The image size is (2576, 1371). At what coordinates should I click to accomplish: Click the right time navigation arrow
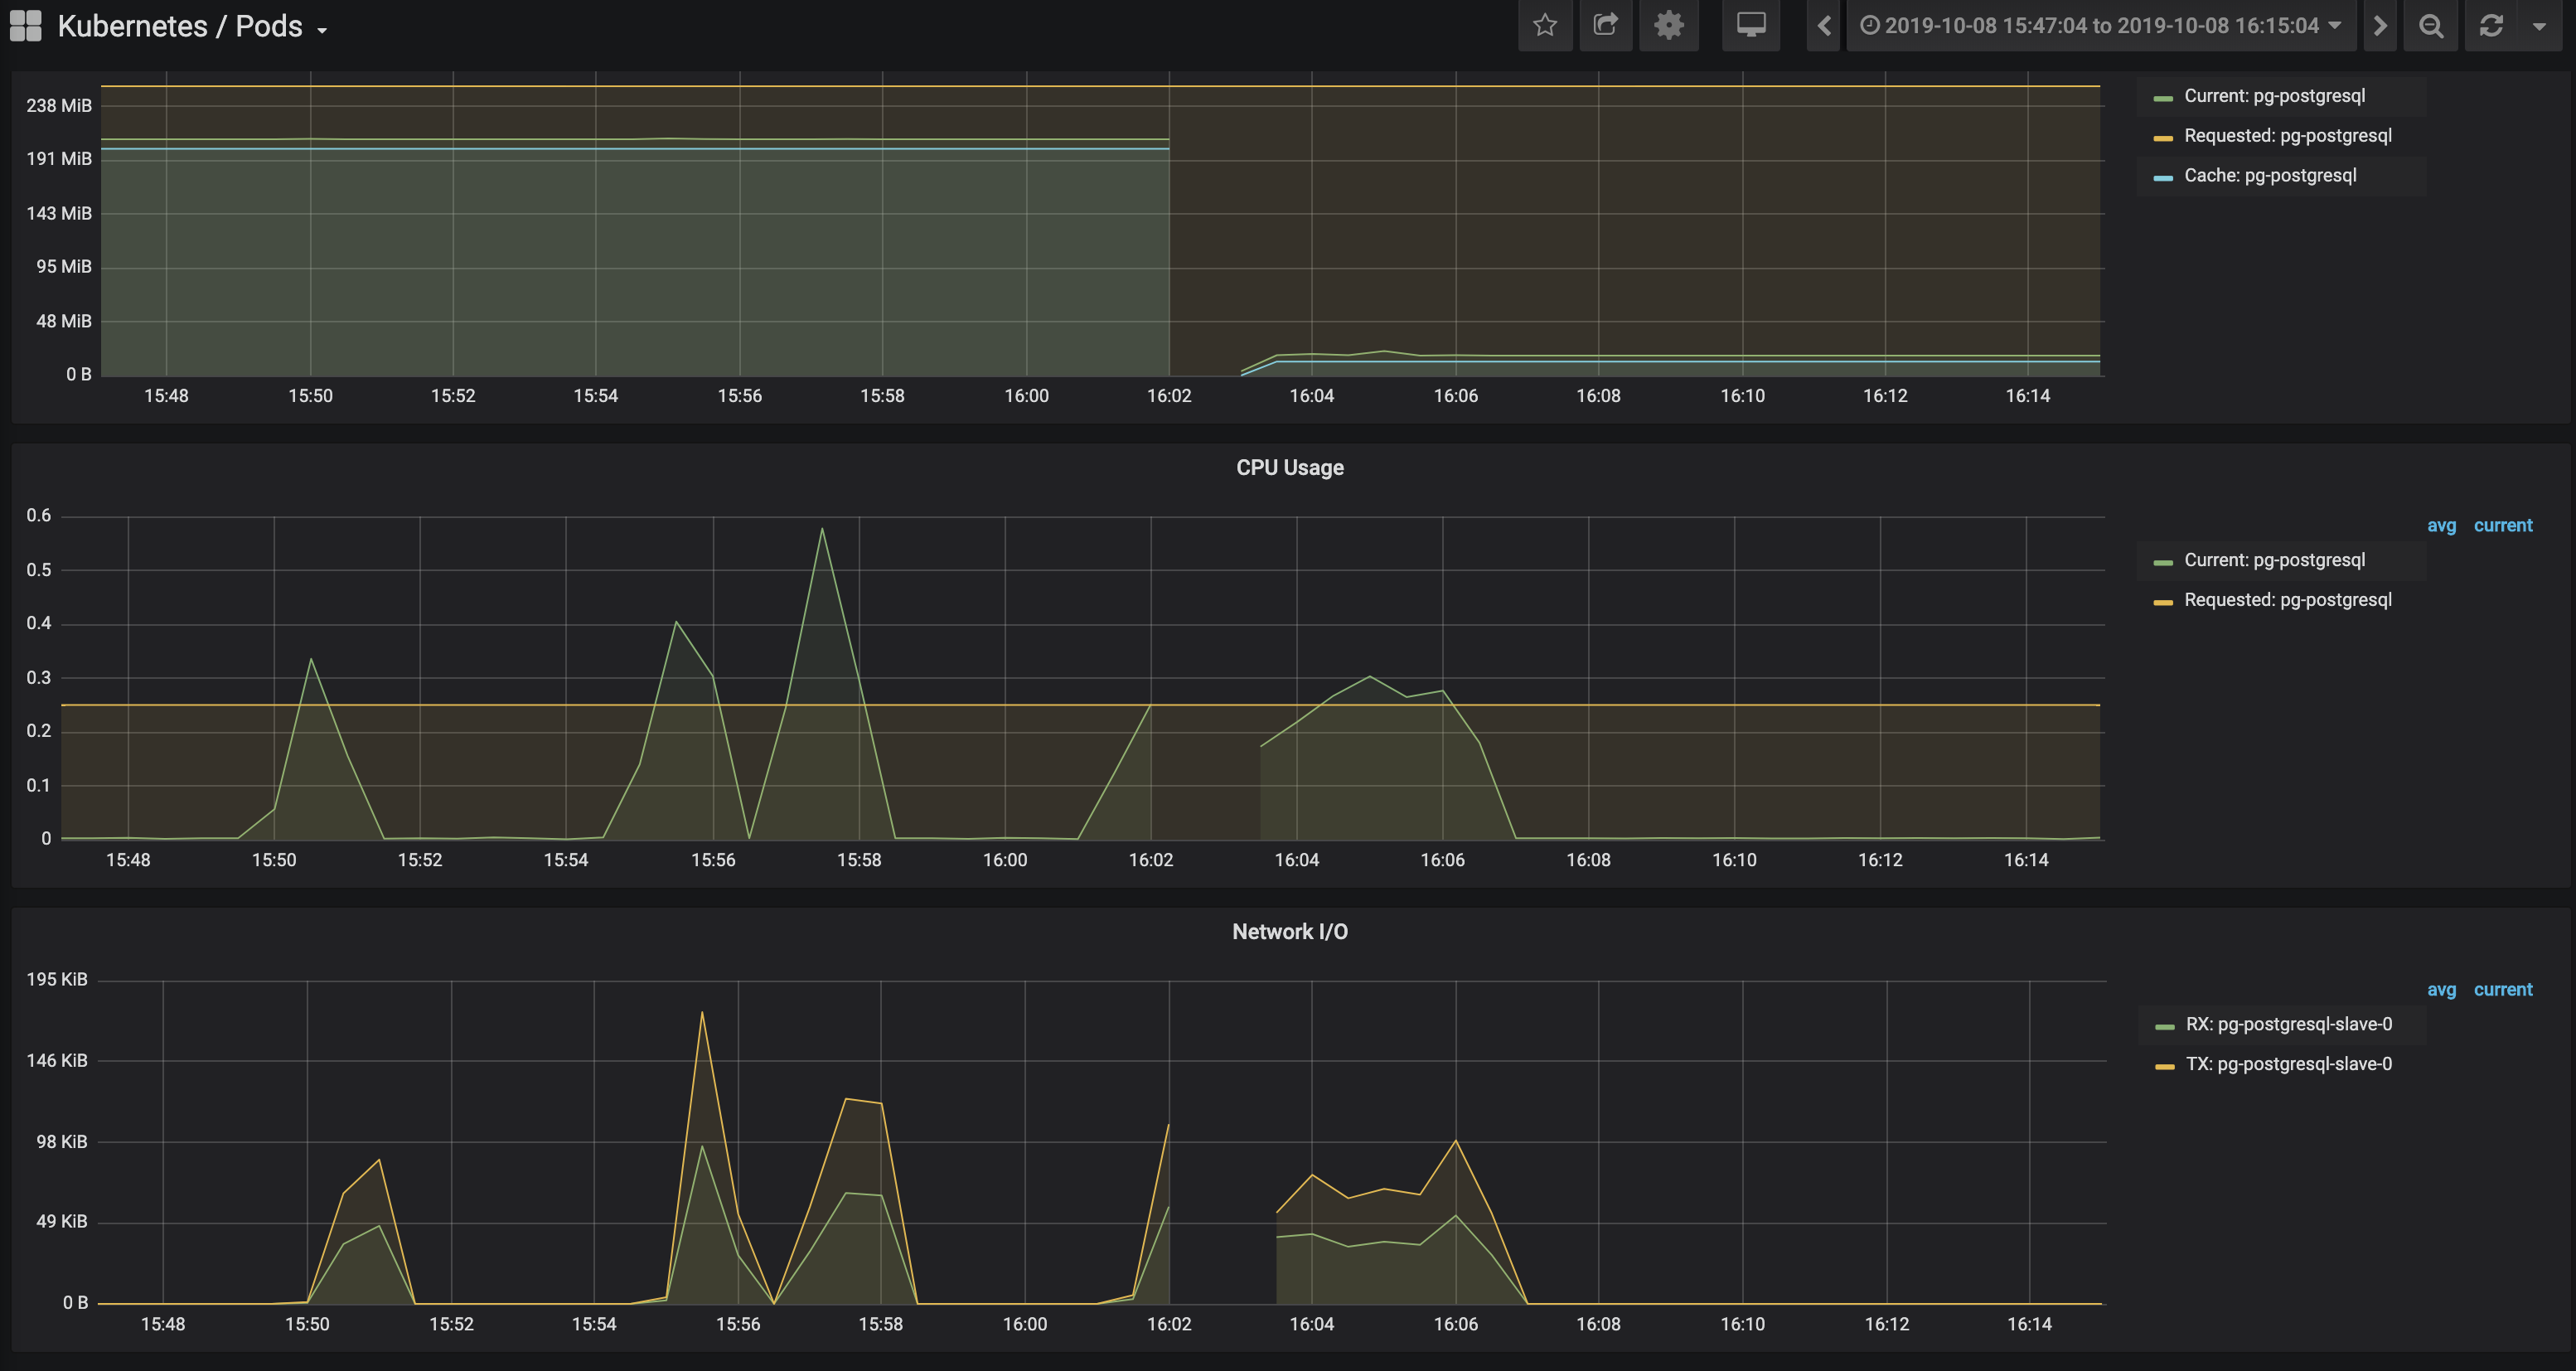coord(2379,27)
